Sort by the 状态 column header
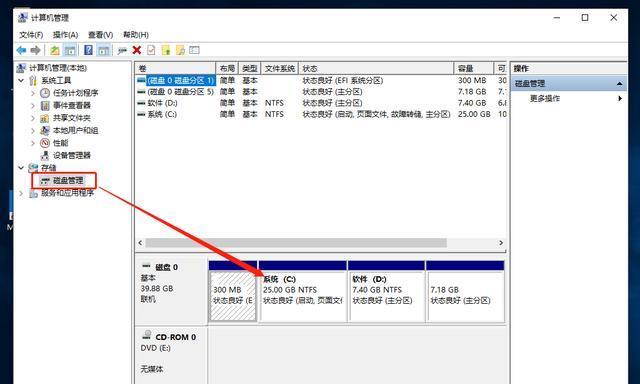The image size is (640, 384). click(x=376, y=68)
